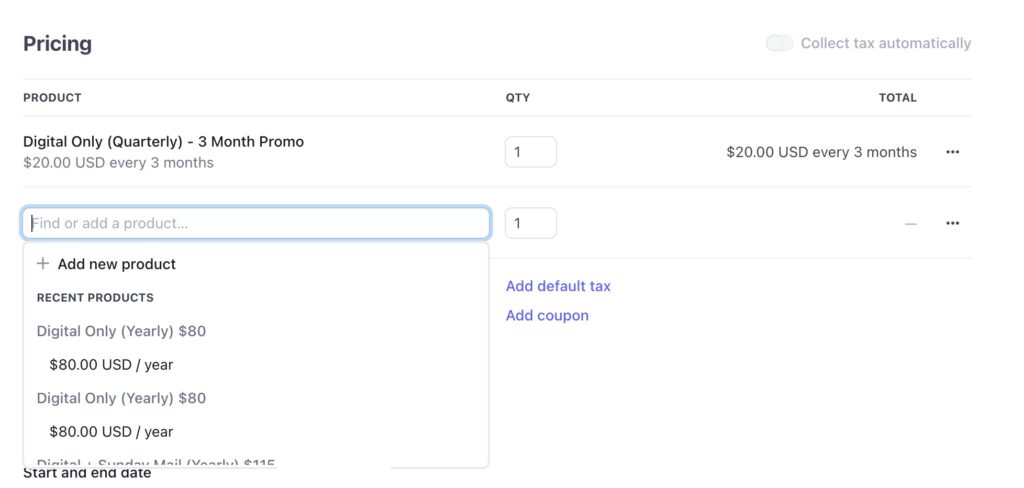Click the Add coupon link

[547, 315]
